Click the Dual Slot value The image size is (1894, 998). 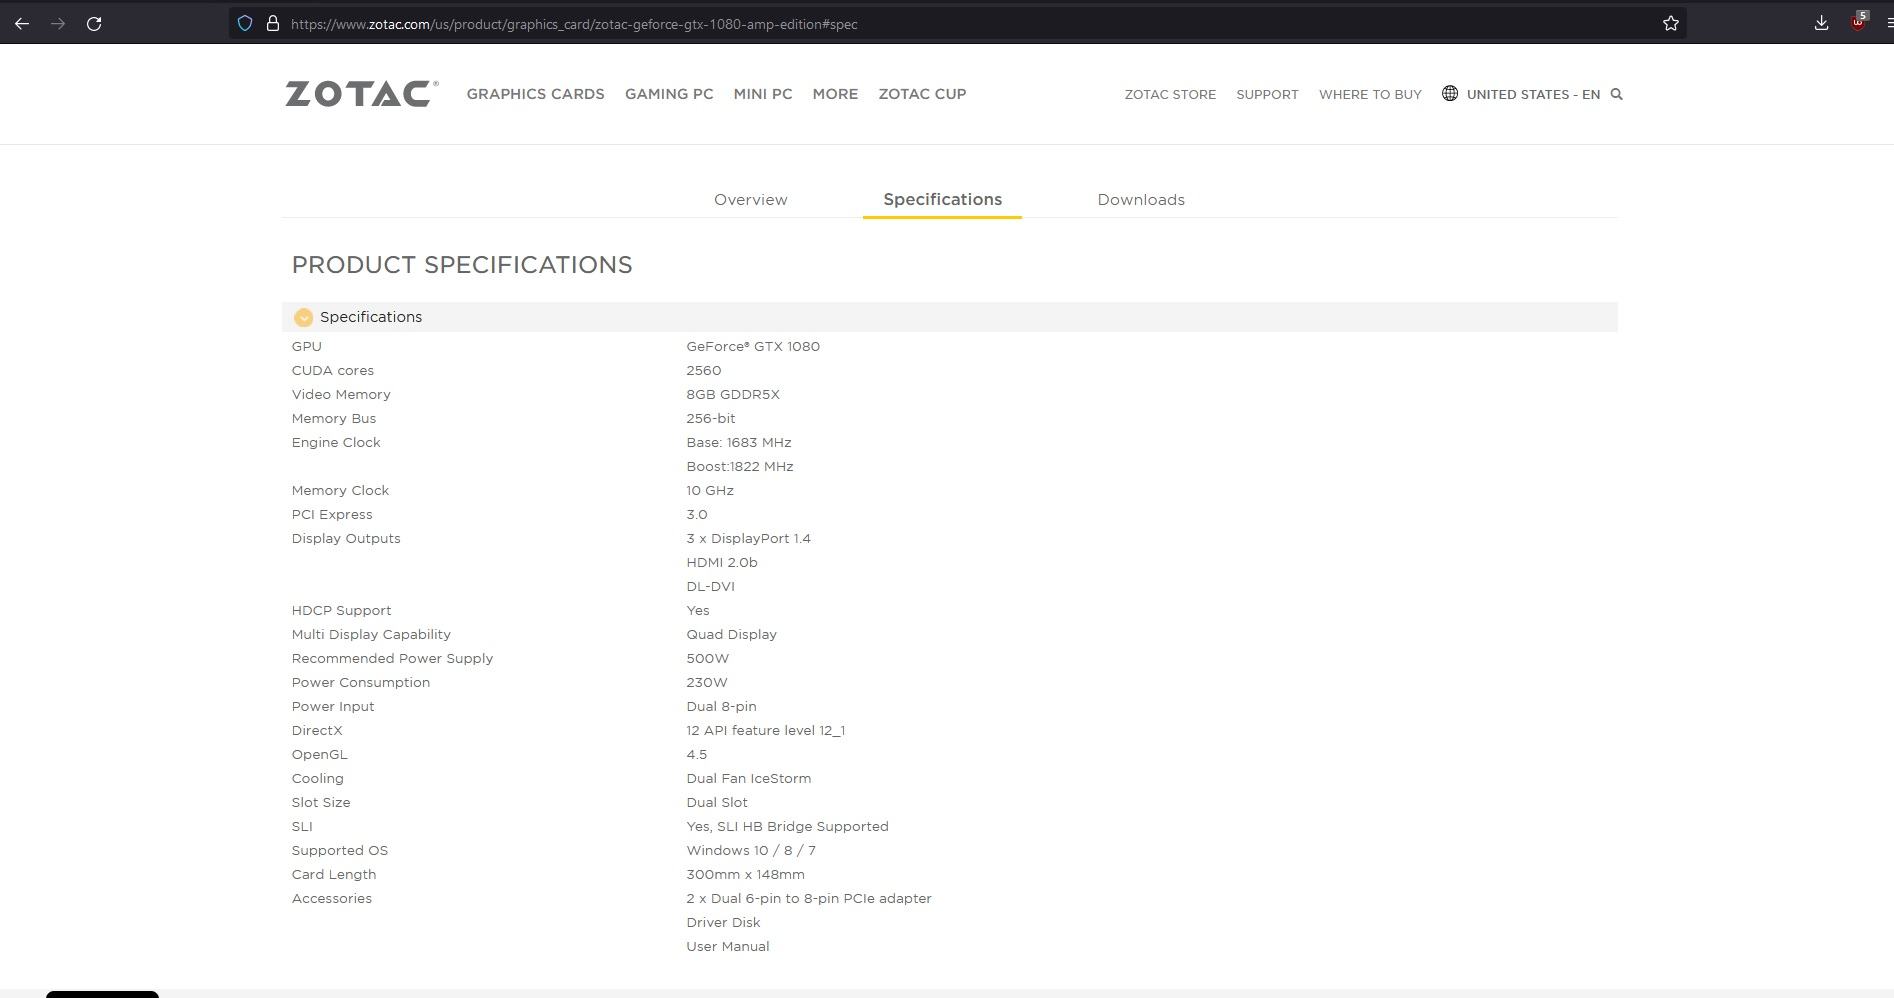pyautogui.click(x=717, y=802)
